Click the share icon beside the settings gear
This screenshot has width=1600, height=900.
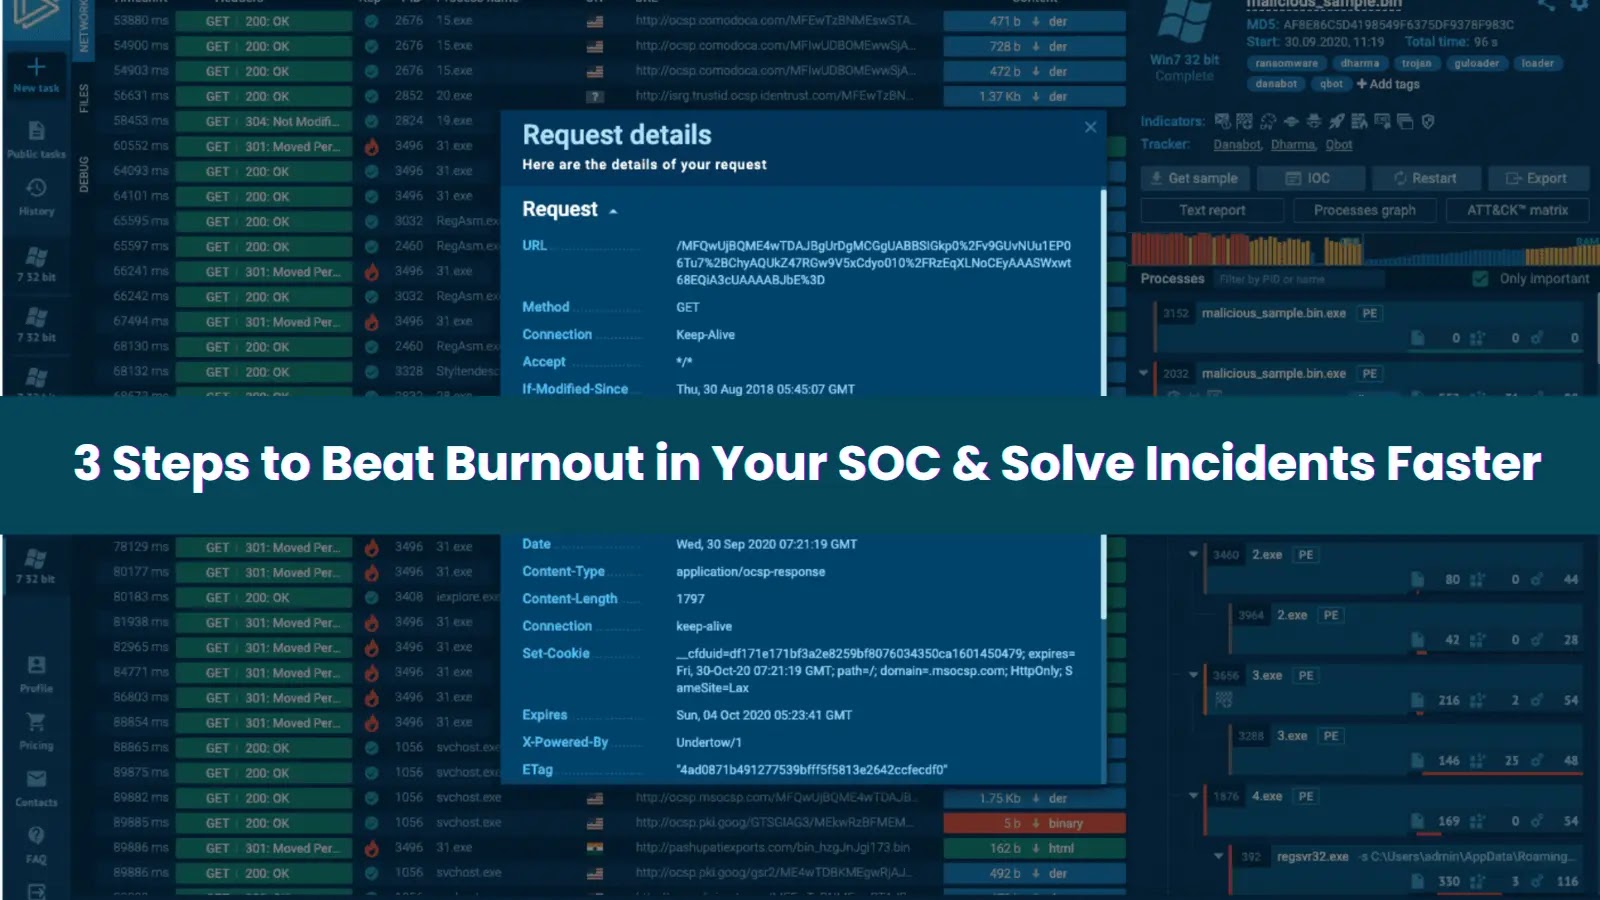(1546, 6)
